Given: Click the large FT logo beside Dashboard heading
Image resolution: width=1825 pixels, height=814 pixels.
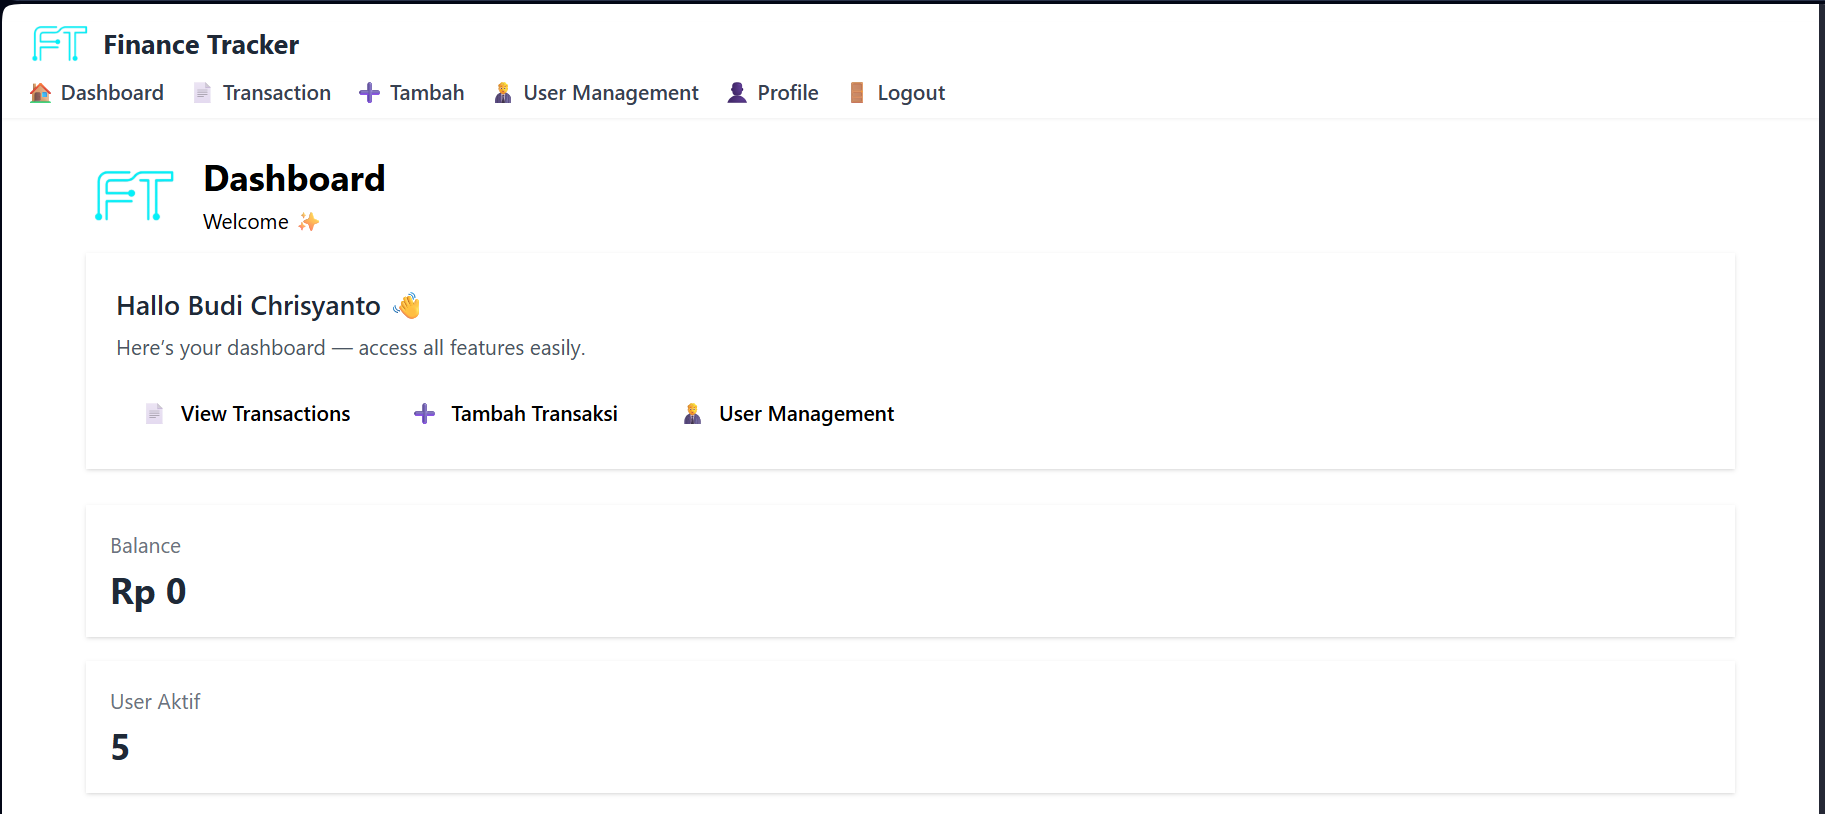Looking at the screenshot, I should [134, 195].
